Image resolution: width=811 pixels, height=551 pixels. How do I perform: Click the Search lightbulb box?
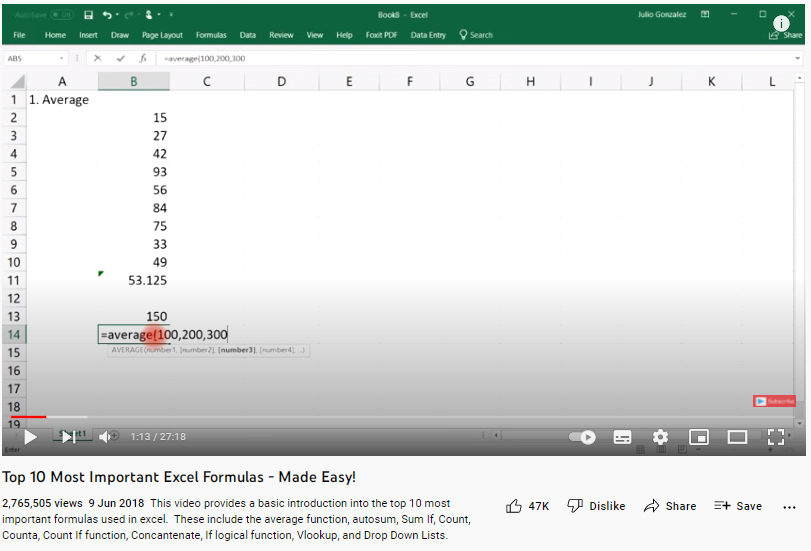pyautogui.click(x=476, y=35)
